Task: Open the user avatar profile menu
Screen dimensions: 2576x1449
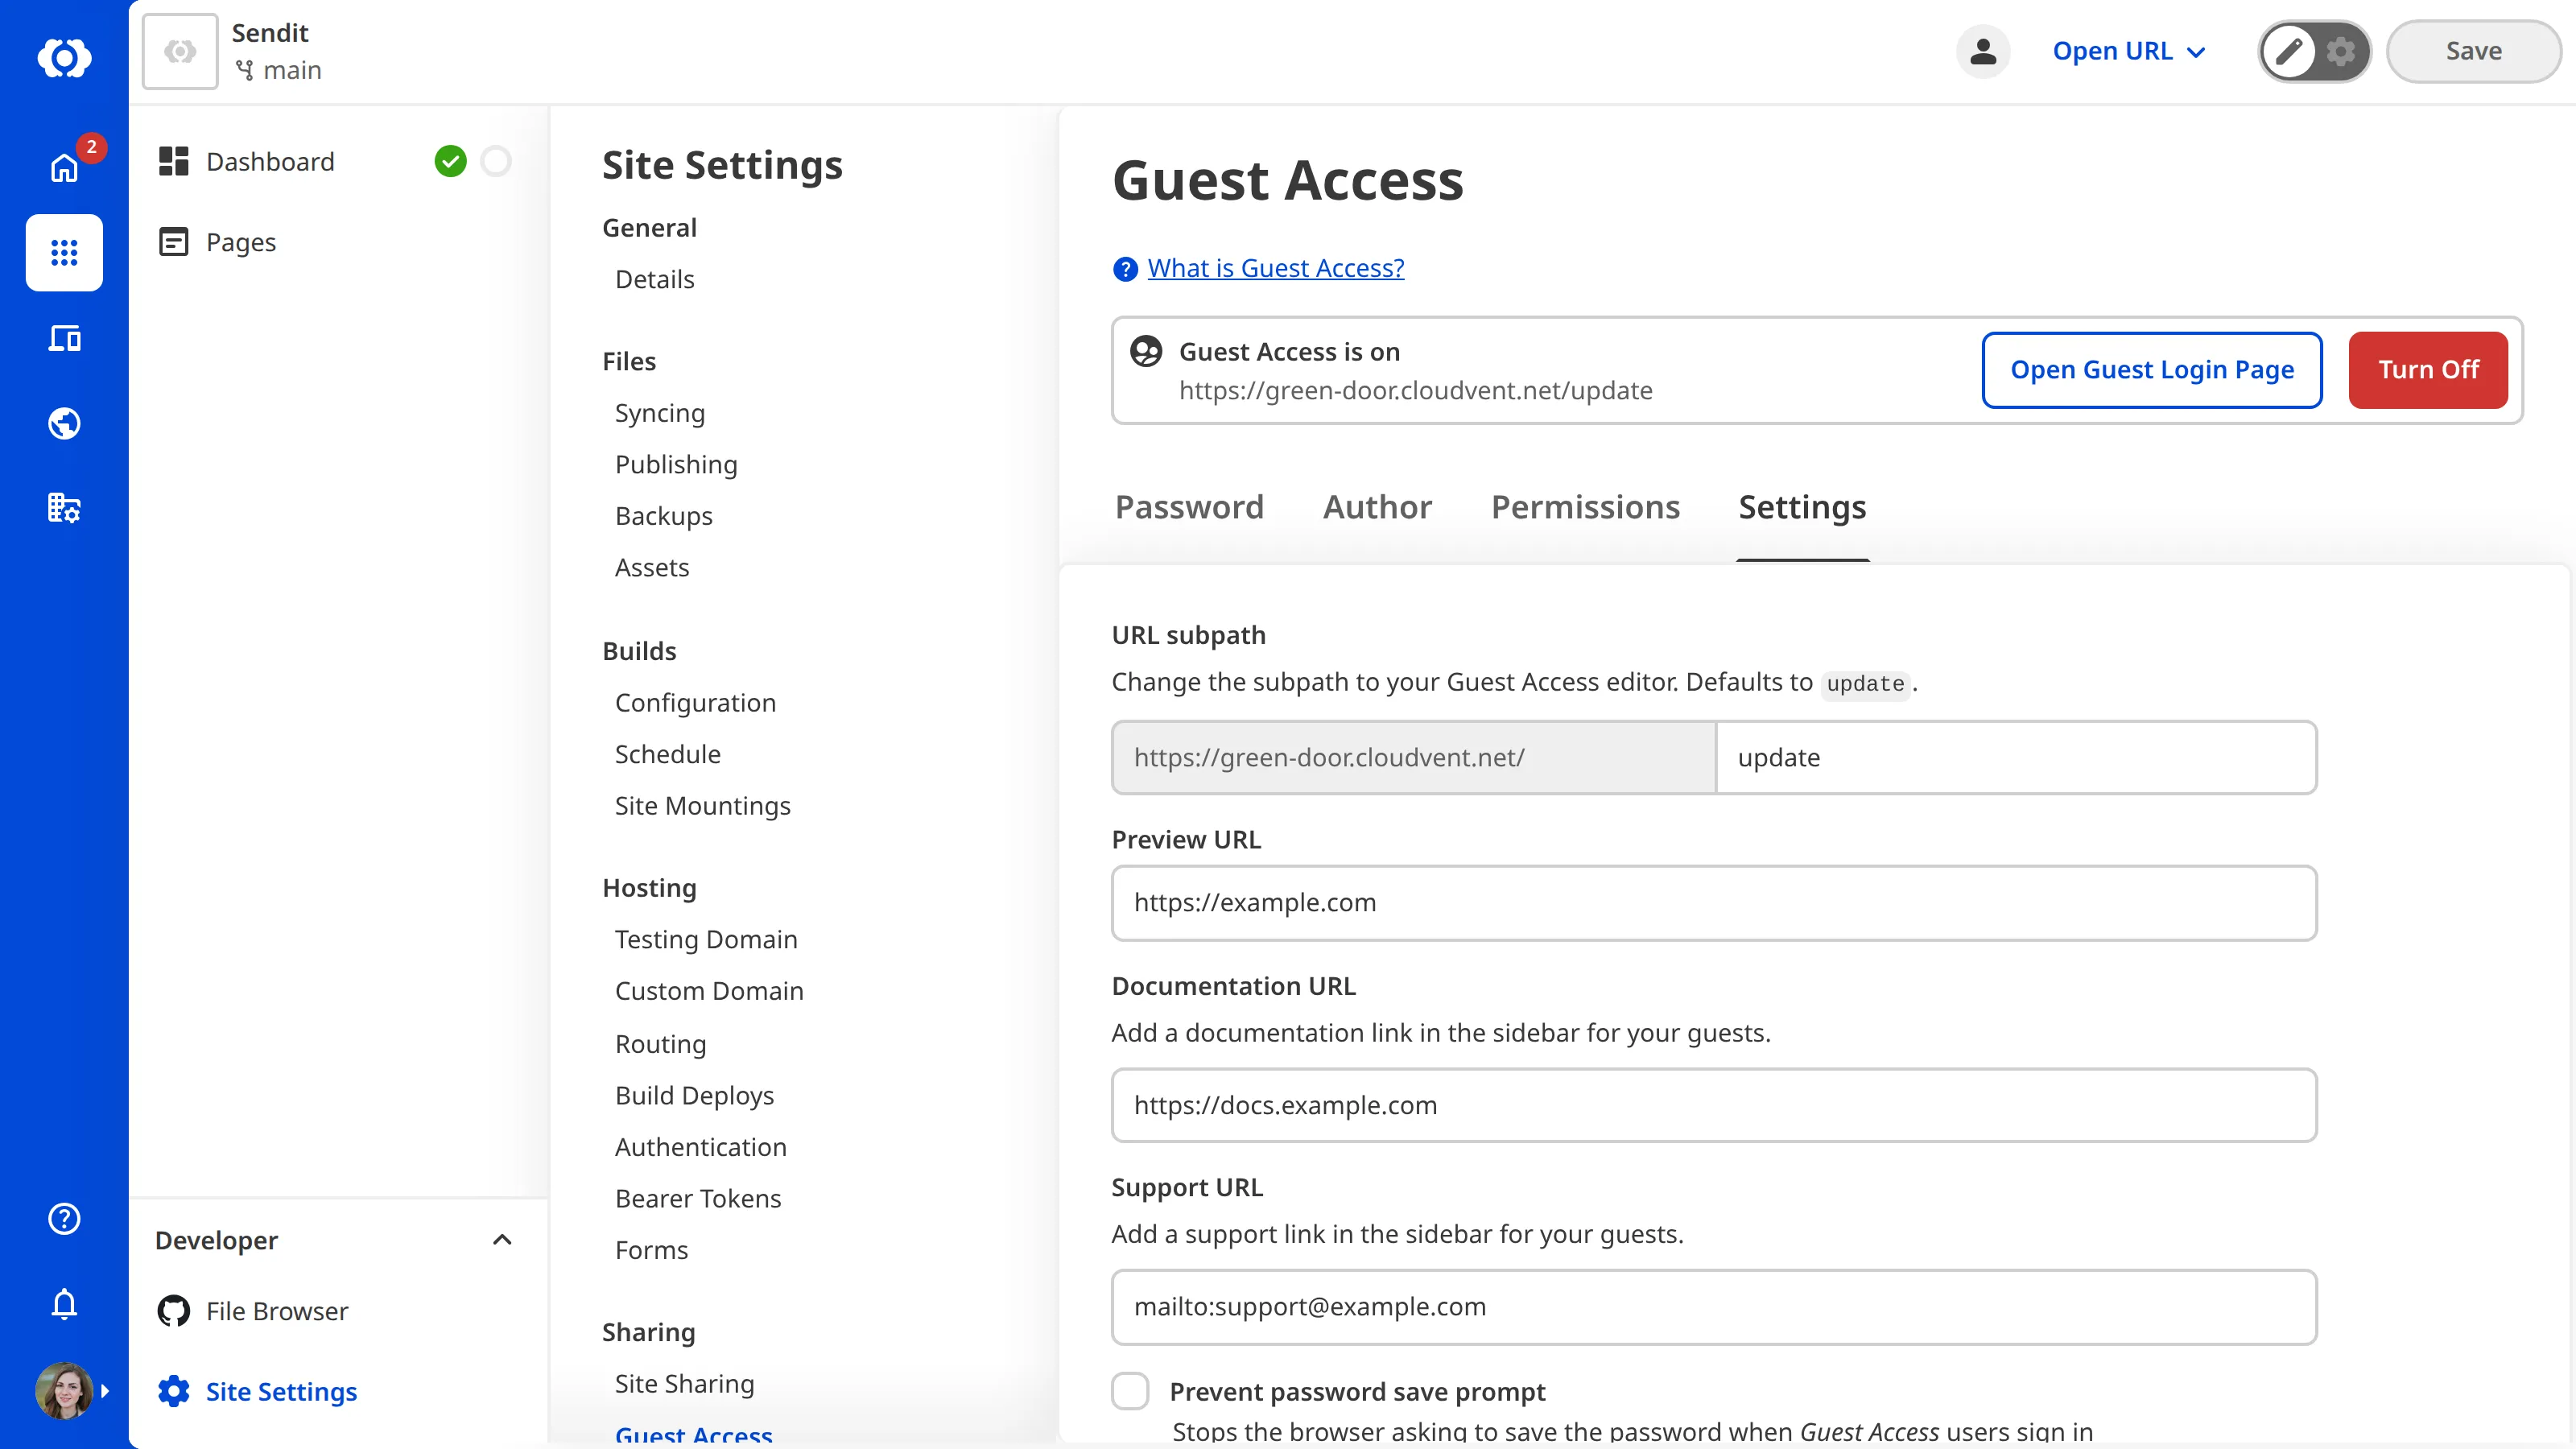Action: tap(64, 1390)
